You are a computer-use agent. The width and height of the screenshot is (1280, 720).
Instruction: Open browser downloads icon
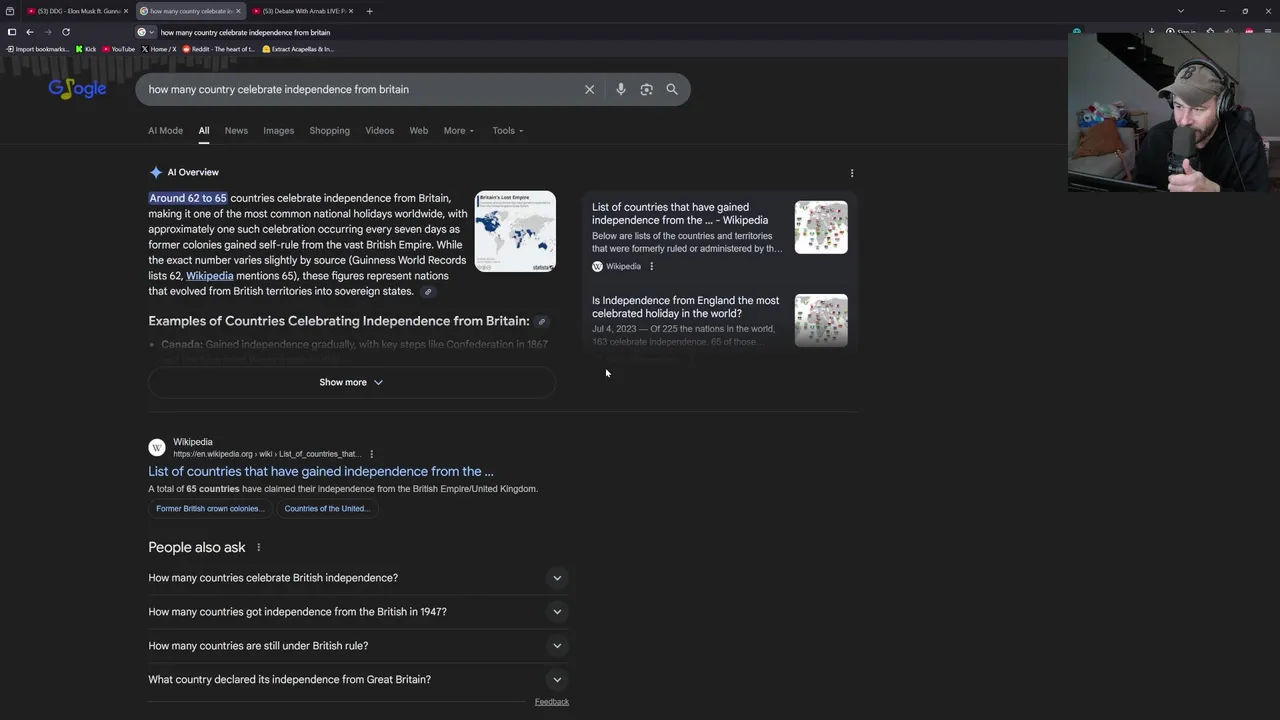1151,32
